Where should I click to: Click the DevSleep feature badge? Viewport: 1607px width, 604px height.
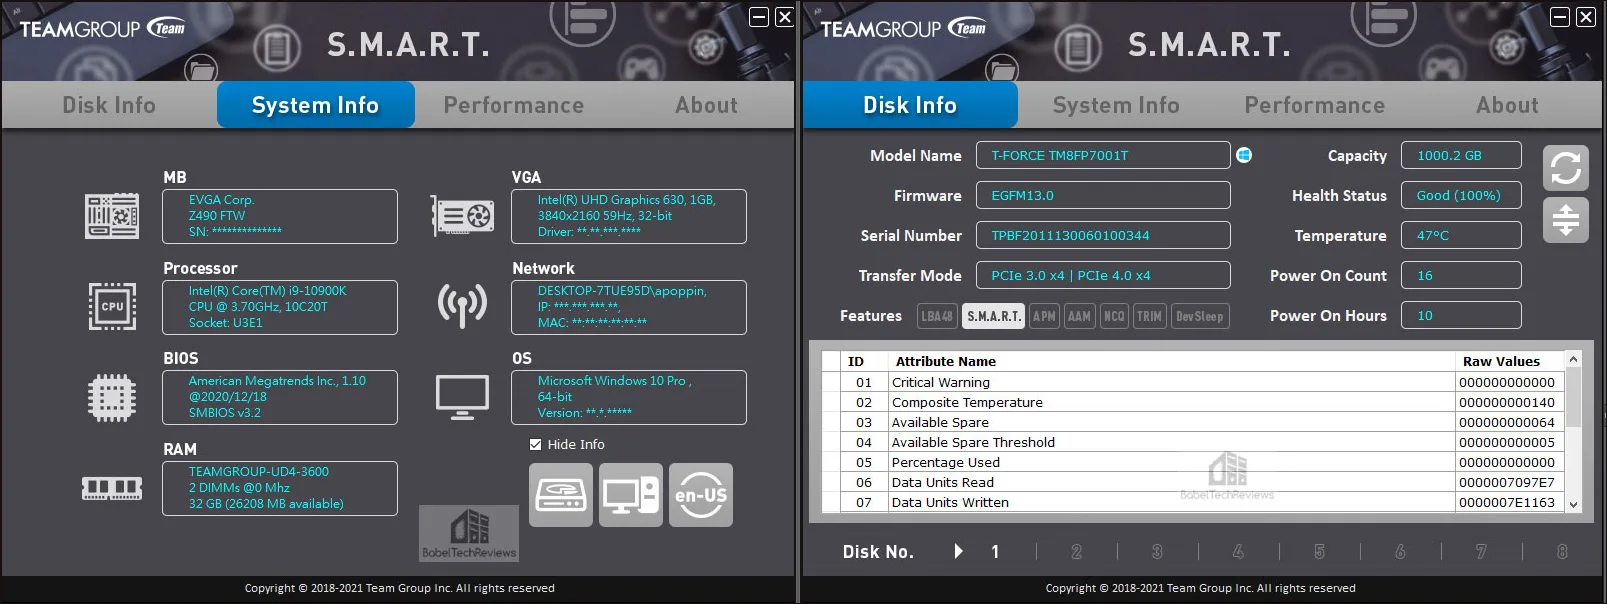1200,316
